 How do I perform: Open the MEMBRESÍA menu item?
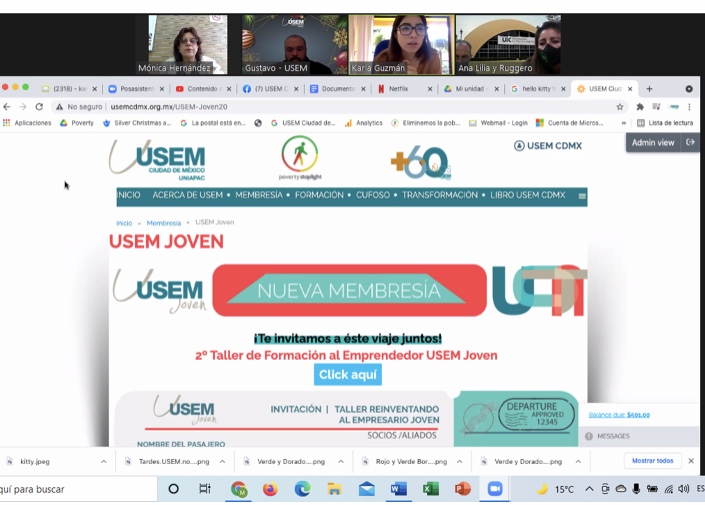click(x=259, y=195)
